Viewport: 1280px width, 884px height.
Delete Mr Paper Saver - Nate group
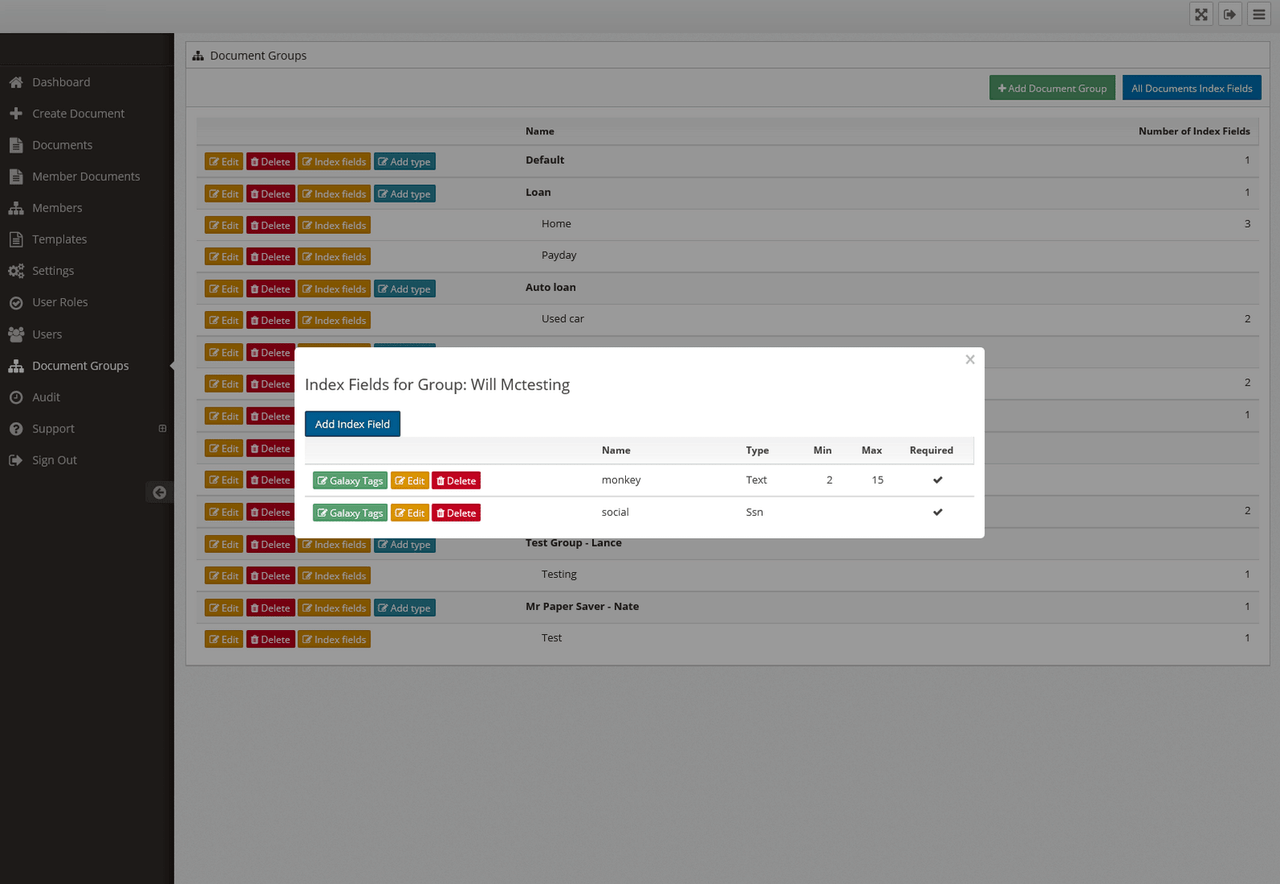point(270,608)
